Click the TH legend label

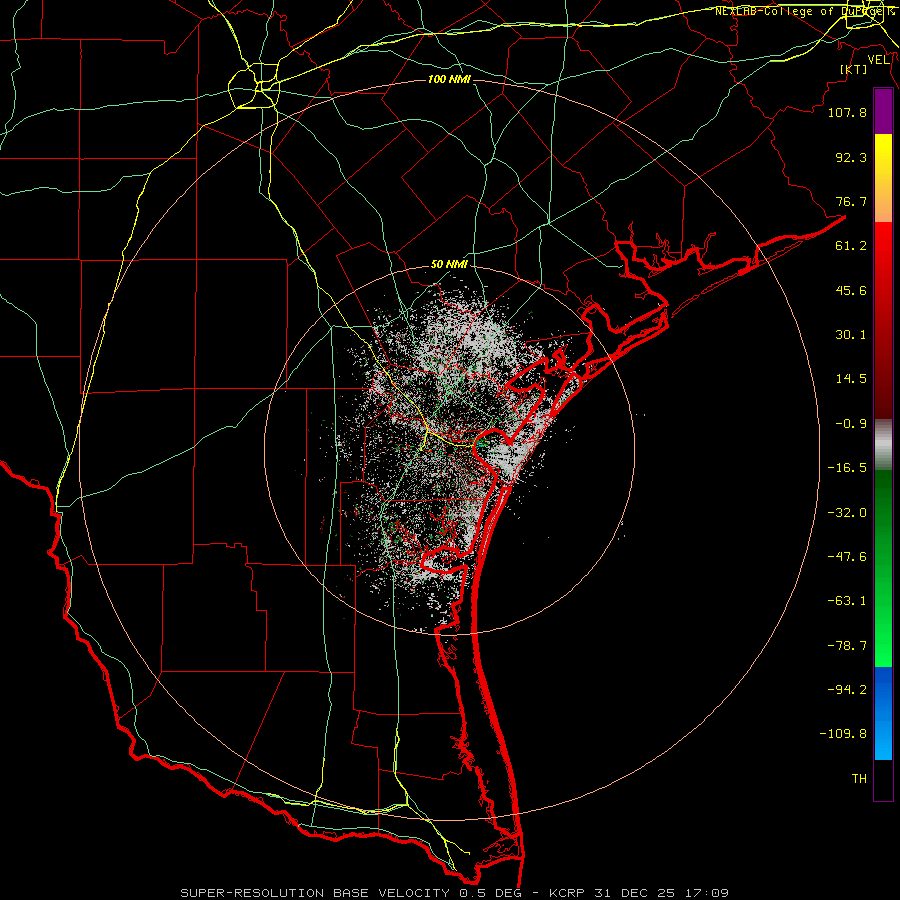pyautogui.click(x=859, y=779)
